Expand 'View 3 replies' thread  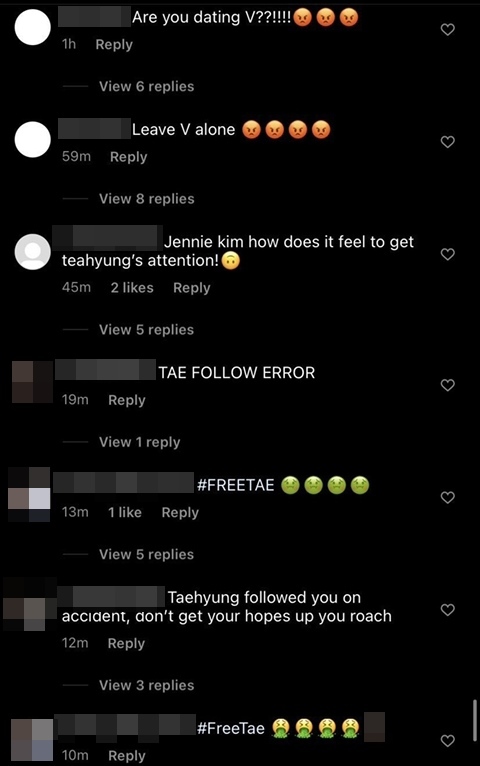pos(146,685)
